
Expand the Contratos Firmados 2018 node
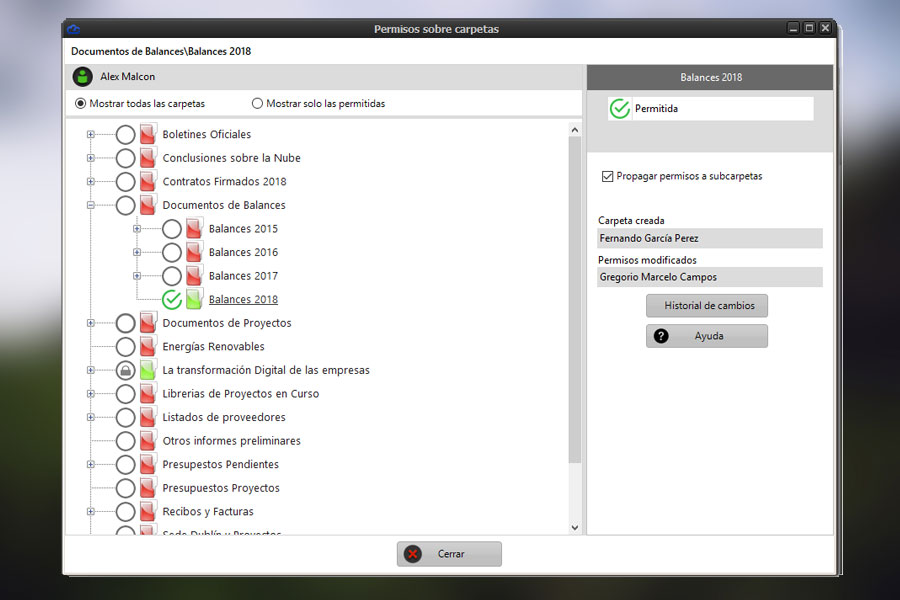[x=91, y=181]
